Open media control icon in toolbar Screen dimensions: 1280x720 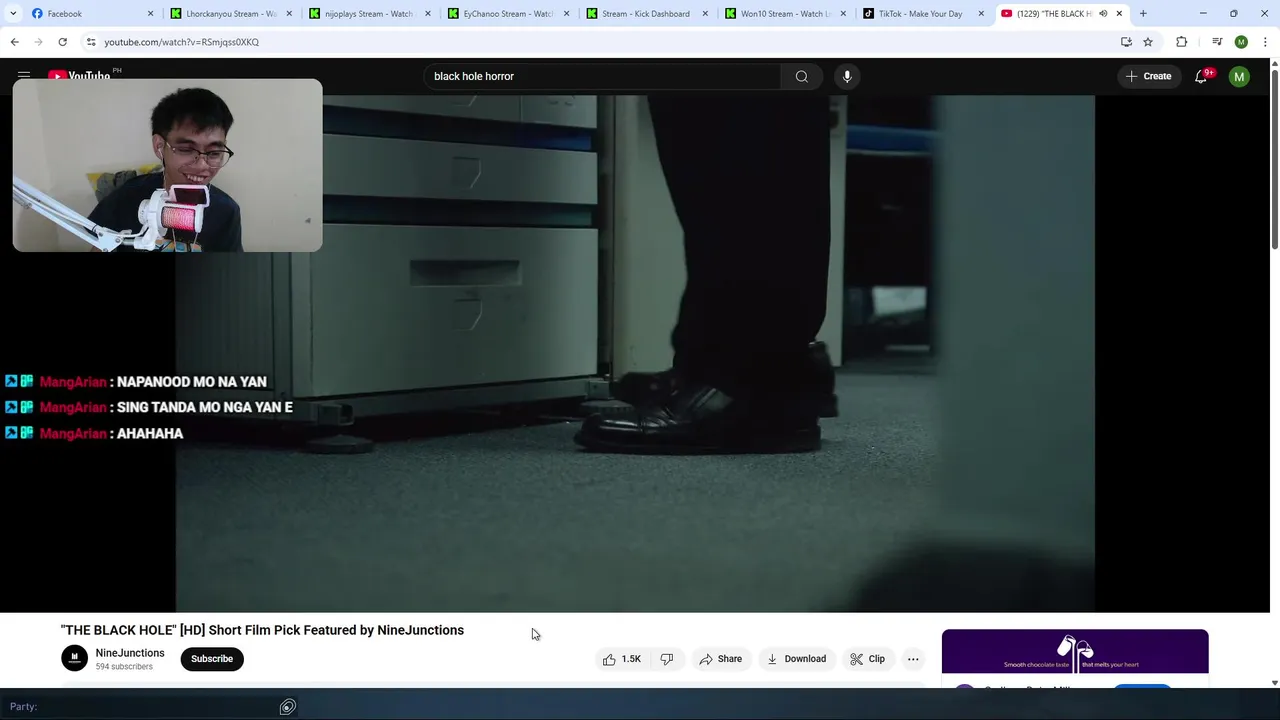pos(1217,42)
